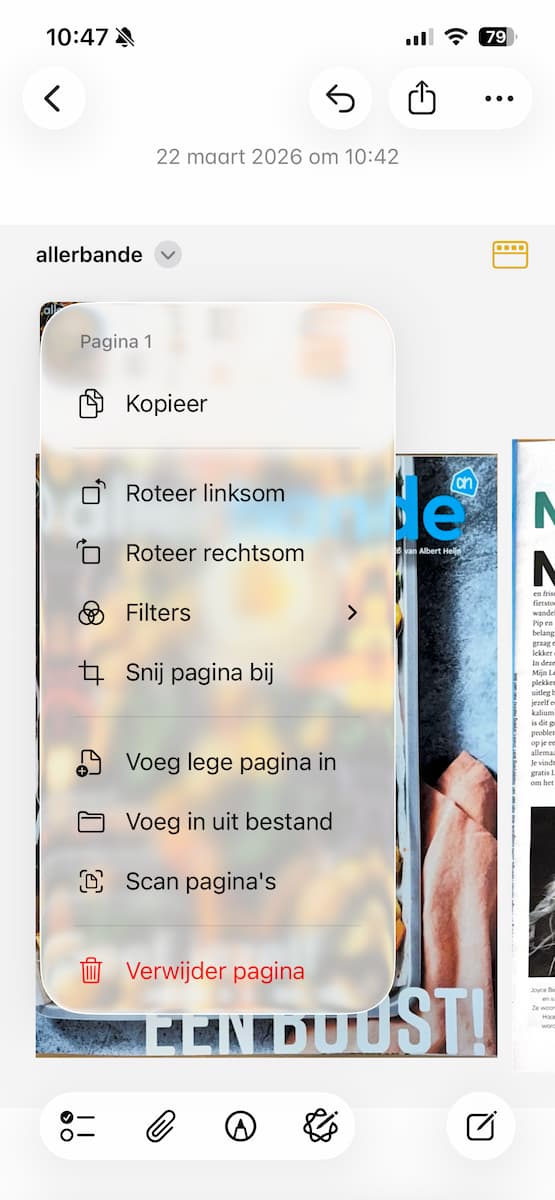
Task: Tap the back arrow button
Action: pos(53,98)
